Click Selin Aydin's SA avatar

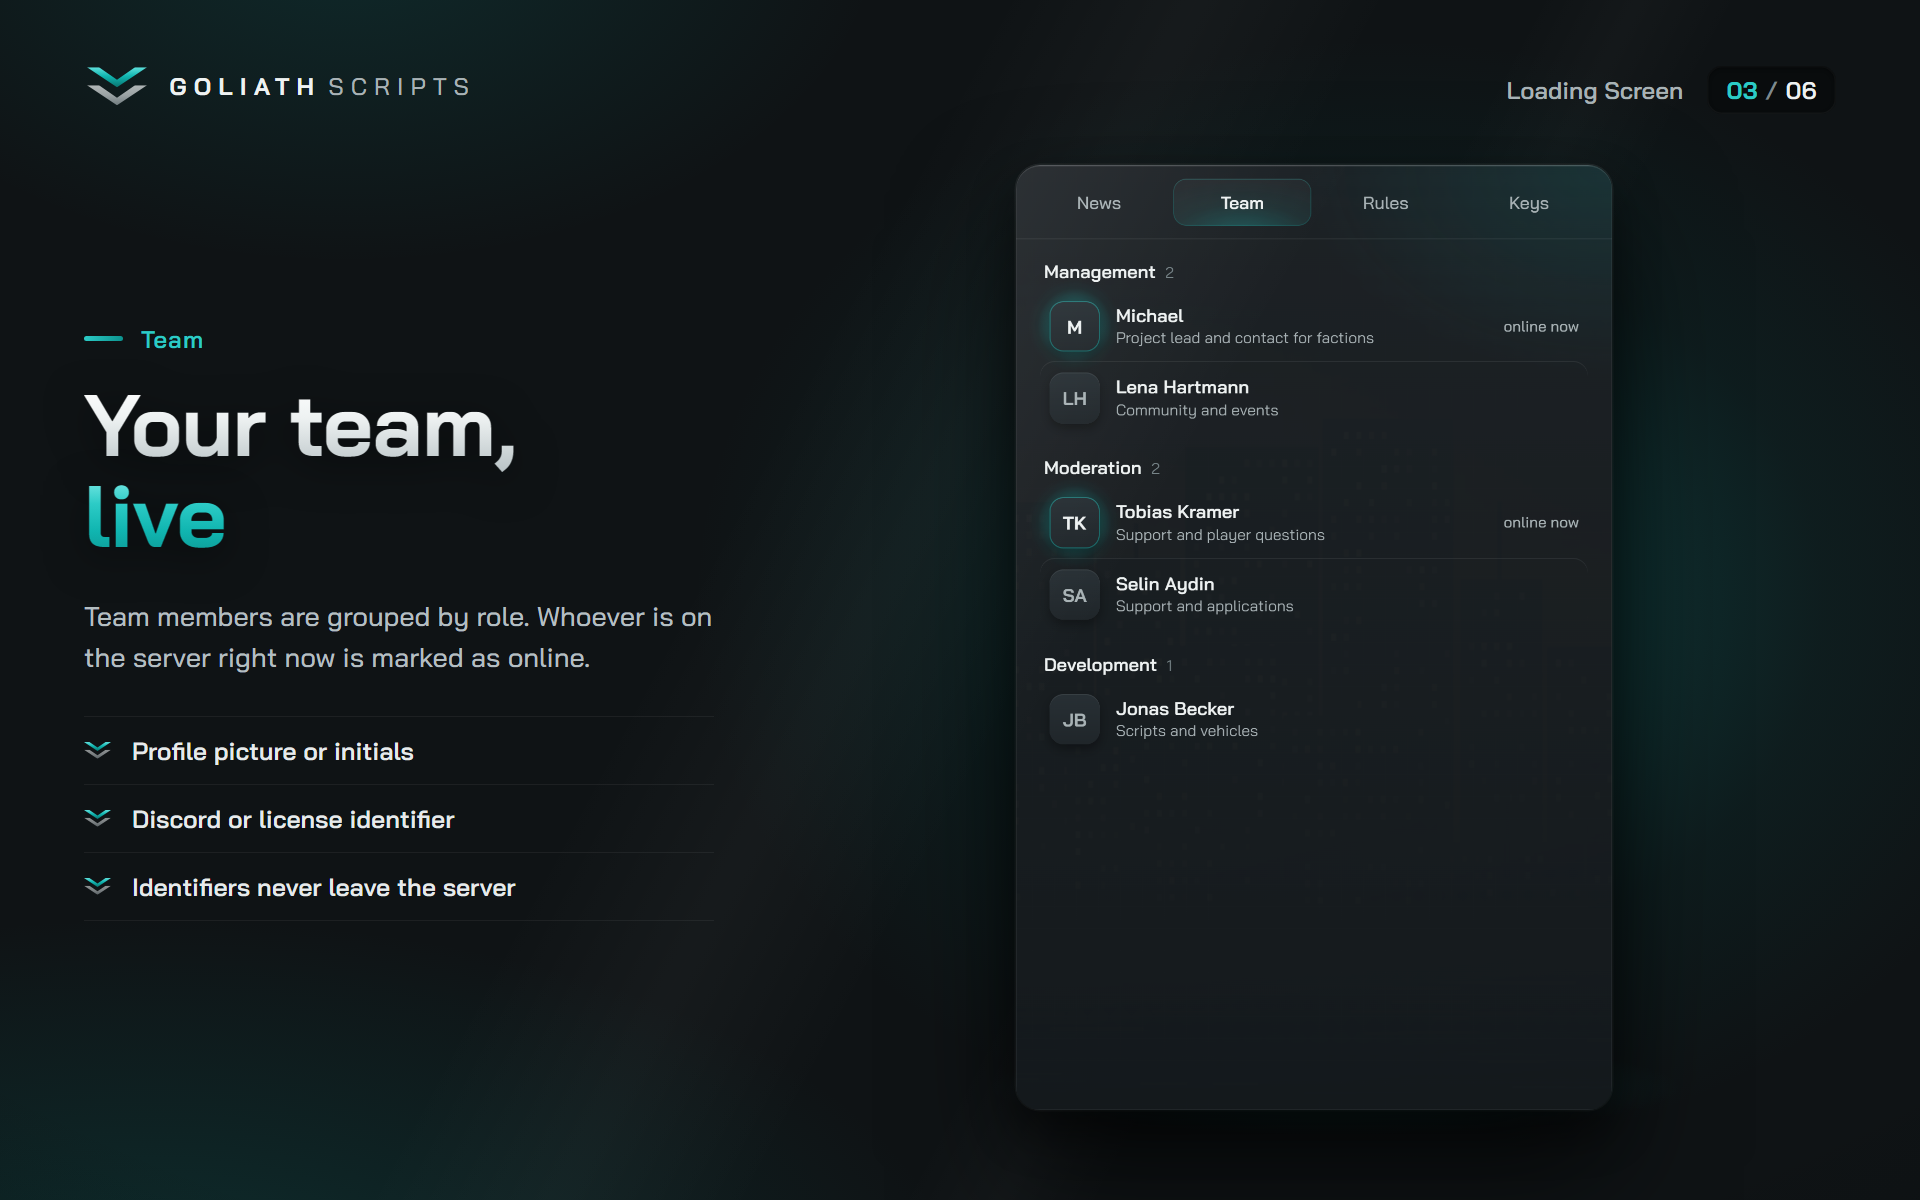pos(1074,595)
